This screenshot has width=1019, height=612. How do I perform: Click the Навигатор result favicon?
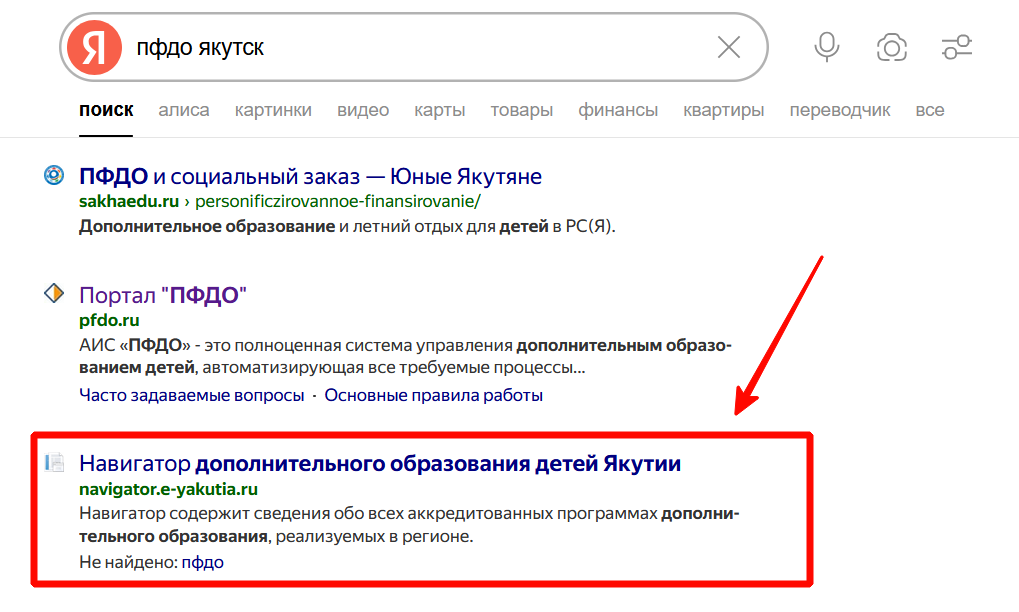54,463
